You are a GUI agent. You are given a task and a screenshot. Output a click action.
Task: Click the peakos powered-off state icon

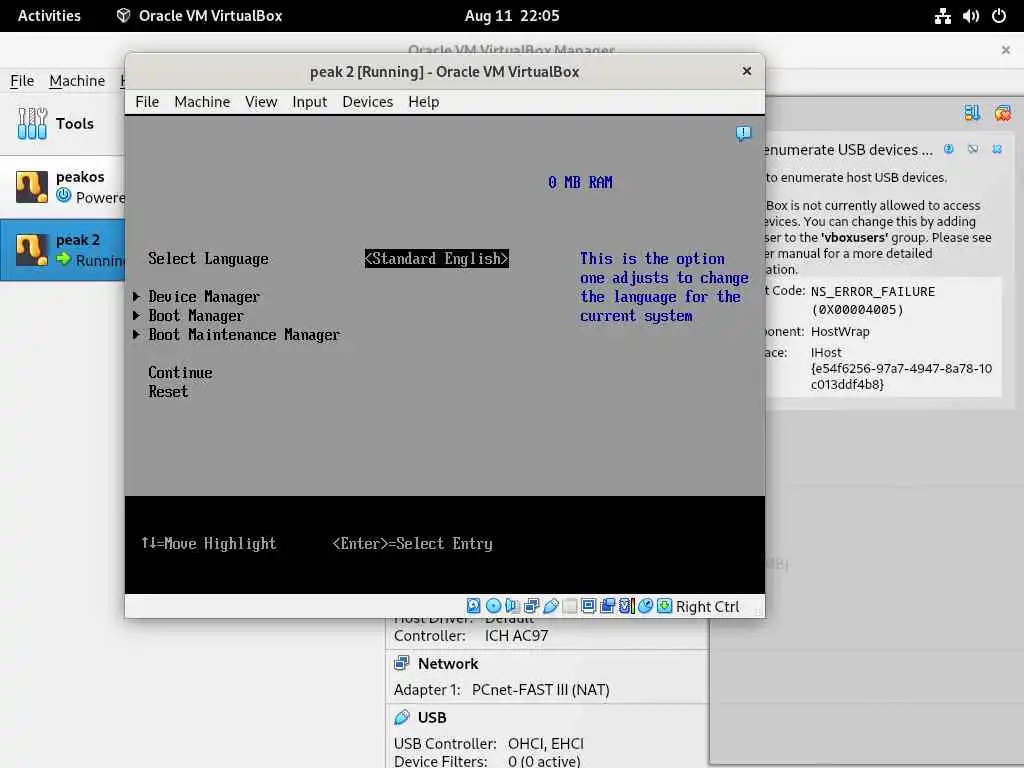click(x=63, y=195)
